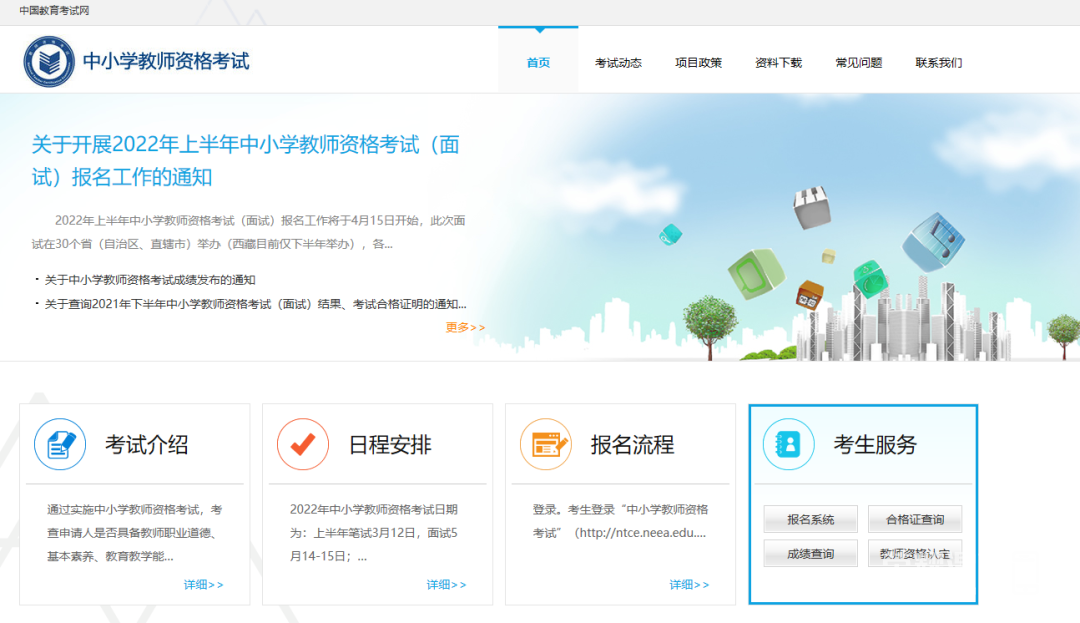Click 详细>> under 报名流程
This screenshot has height=623, width=1080.
689,584
